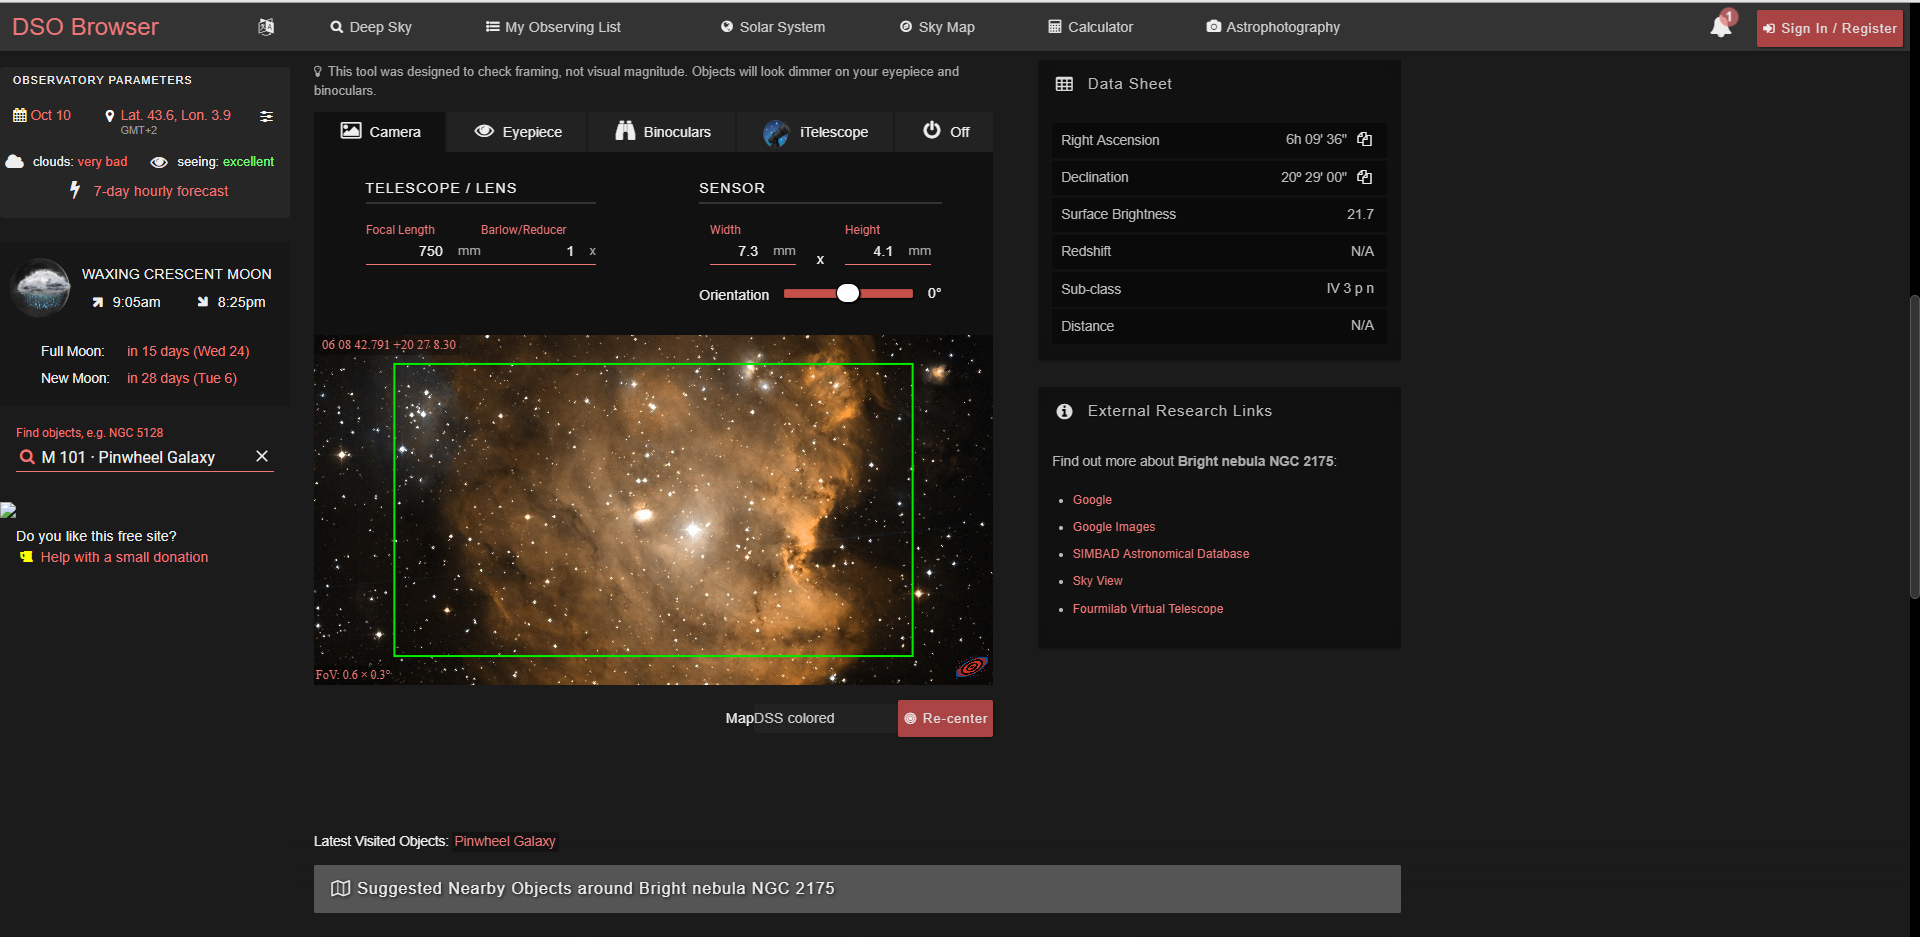
Task: Open the SIMBAD Astronomical Database link
Action: (1160, 554)
